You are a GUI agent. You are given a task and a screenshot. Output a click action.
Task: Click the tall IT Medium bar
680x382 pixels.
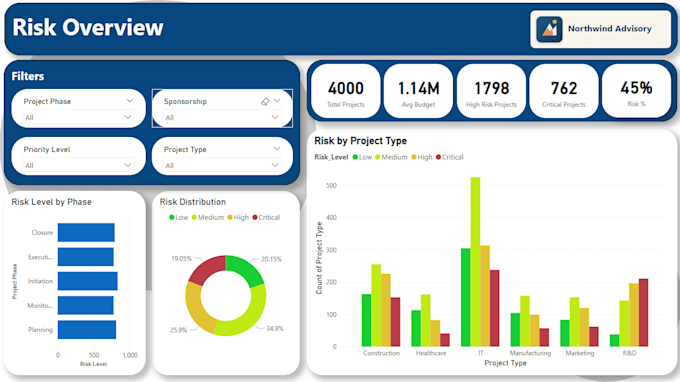pyautogui.click(x=475, y=262)
